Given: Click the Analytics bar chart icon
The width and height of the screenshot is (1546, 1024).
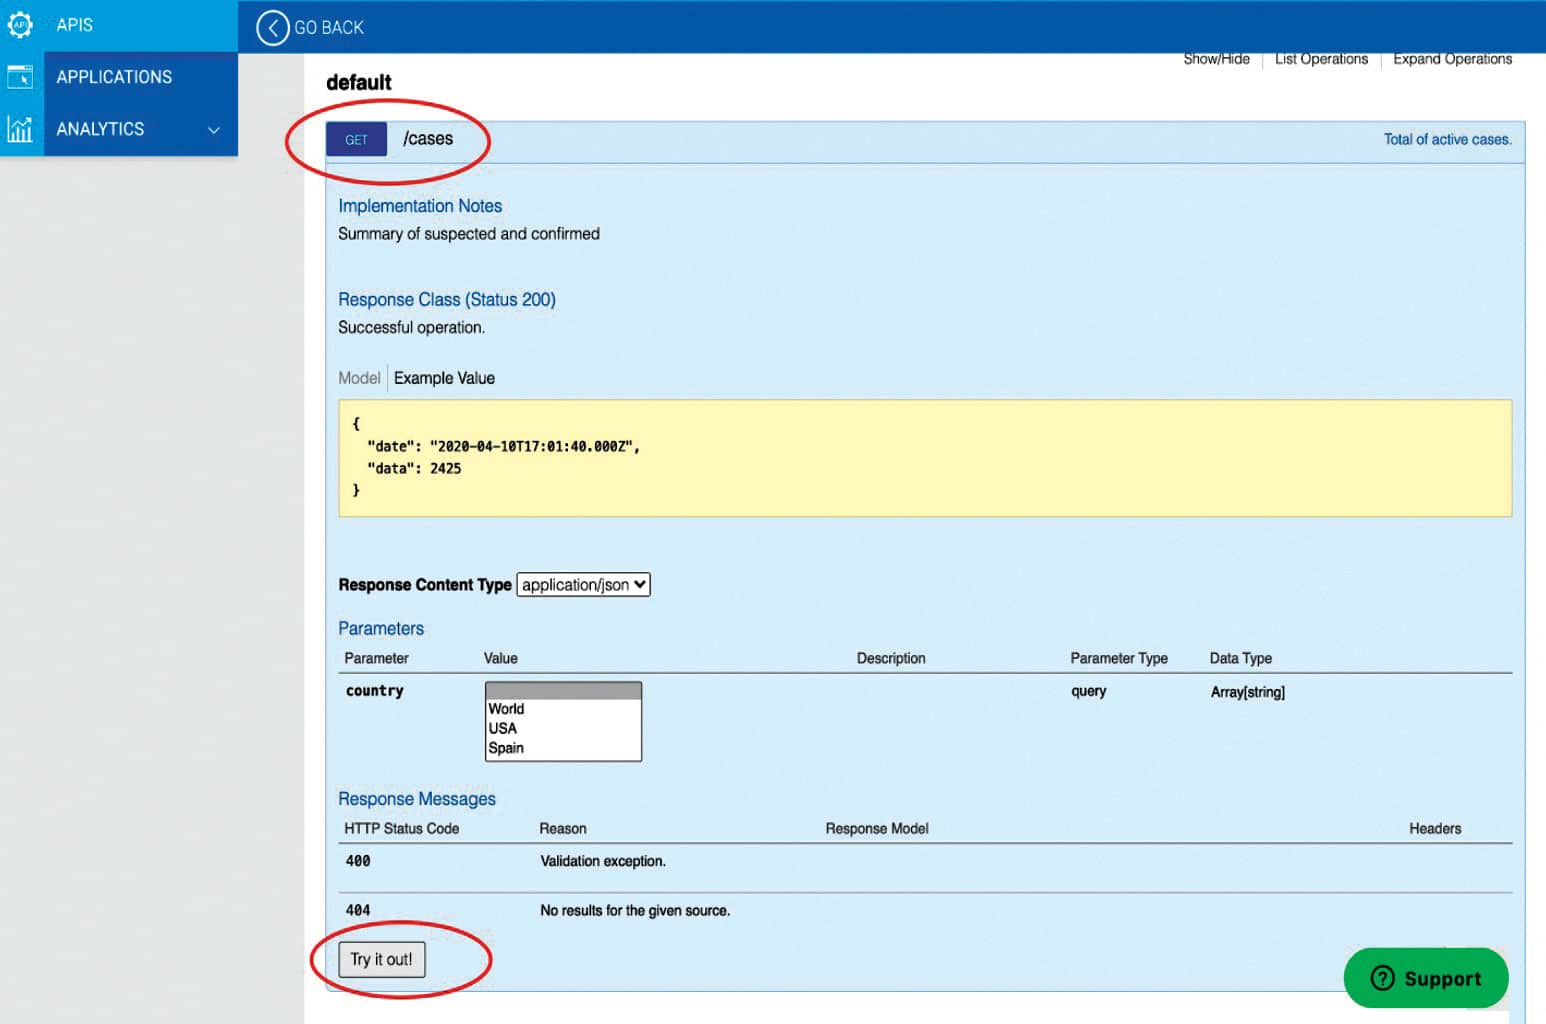Looking at the screenshot, I should [x=20, y=129].
